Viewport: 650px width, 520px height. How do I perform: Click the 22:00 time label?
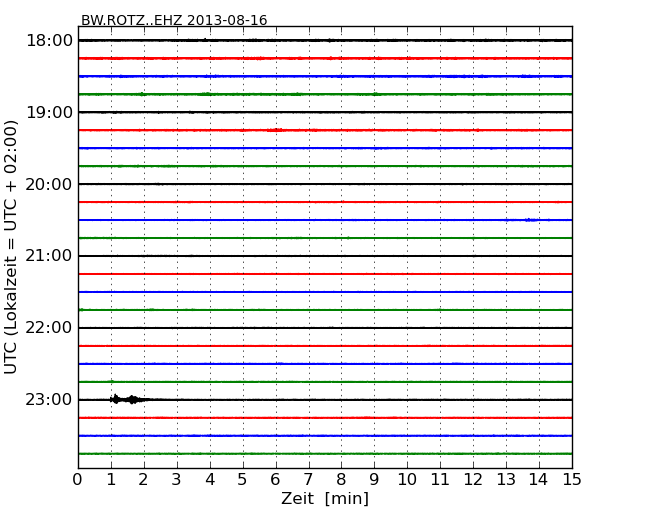[49, 328]
